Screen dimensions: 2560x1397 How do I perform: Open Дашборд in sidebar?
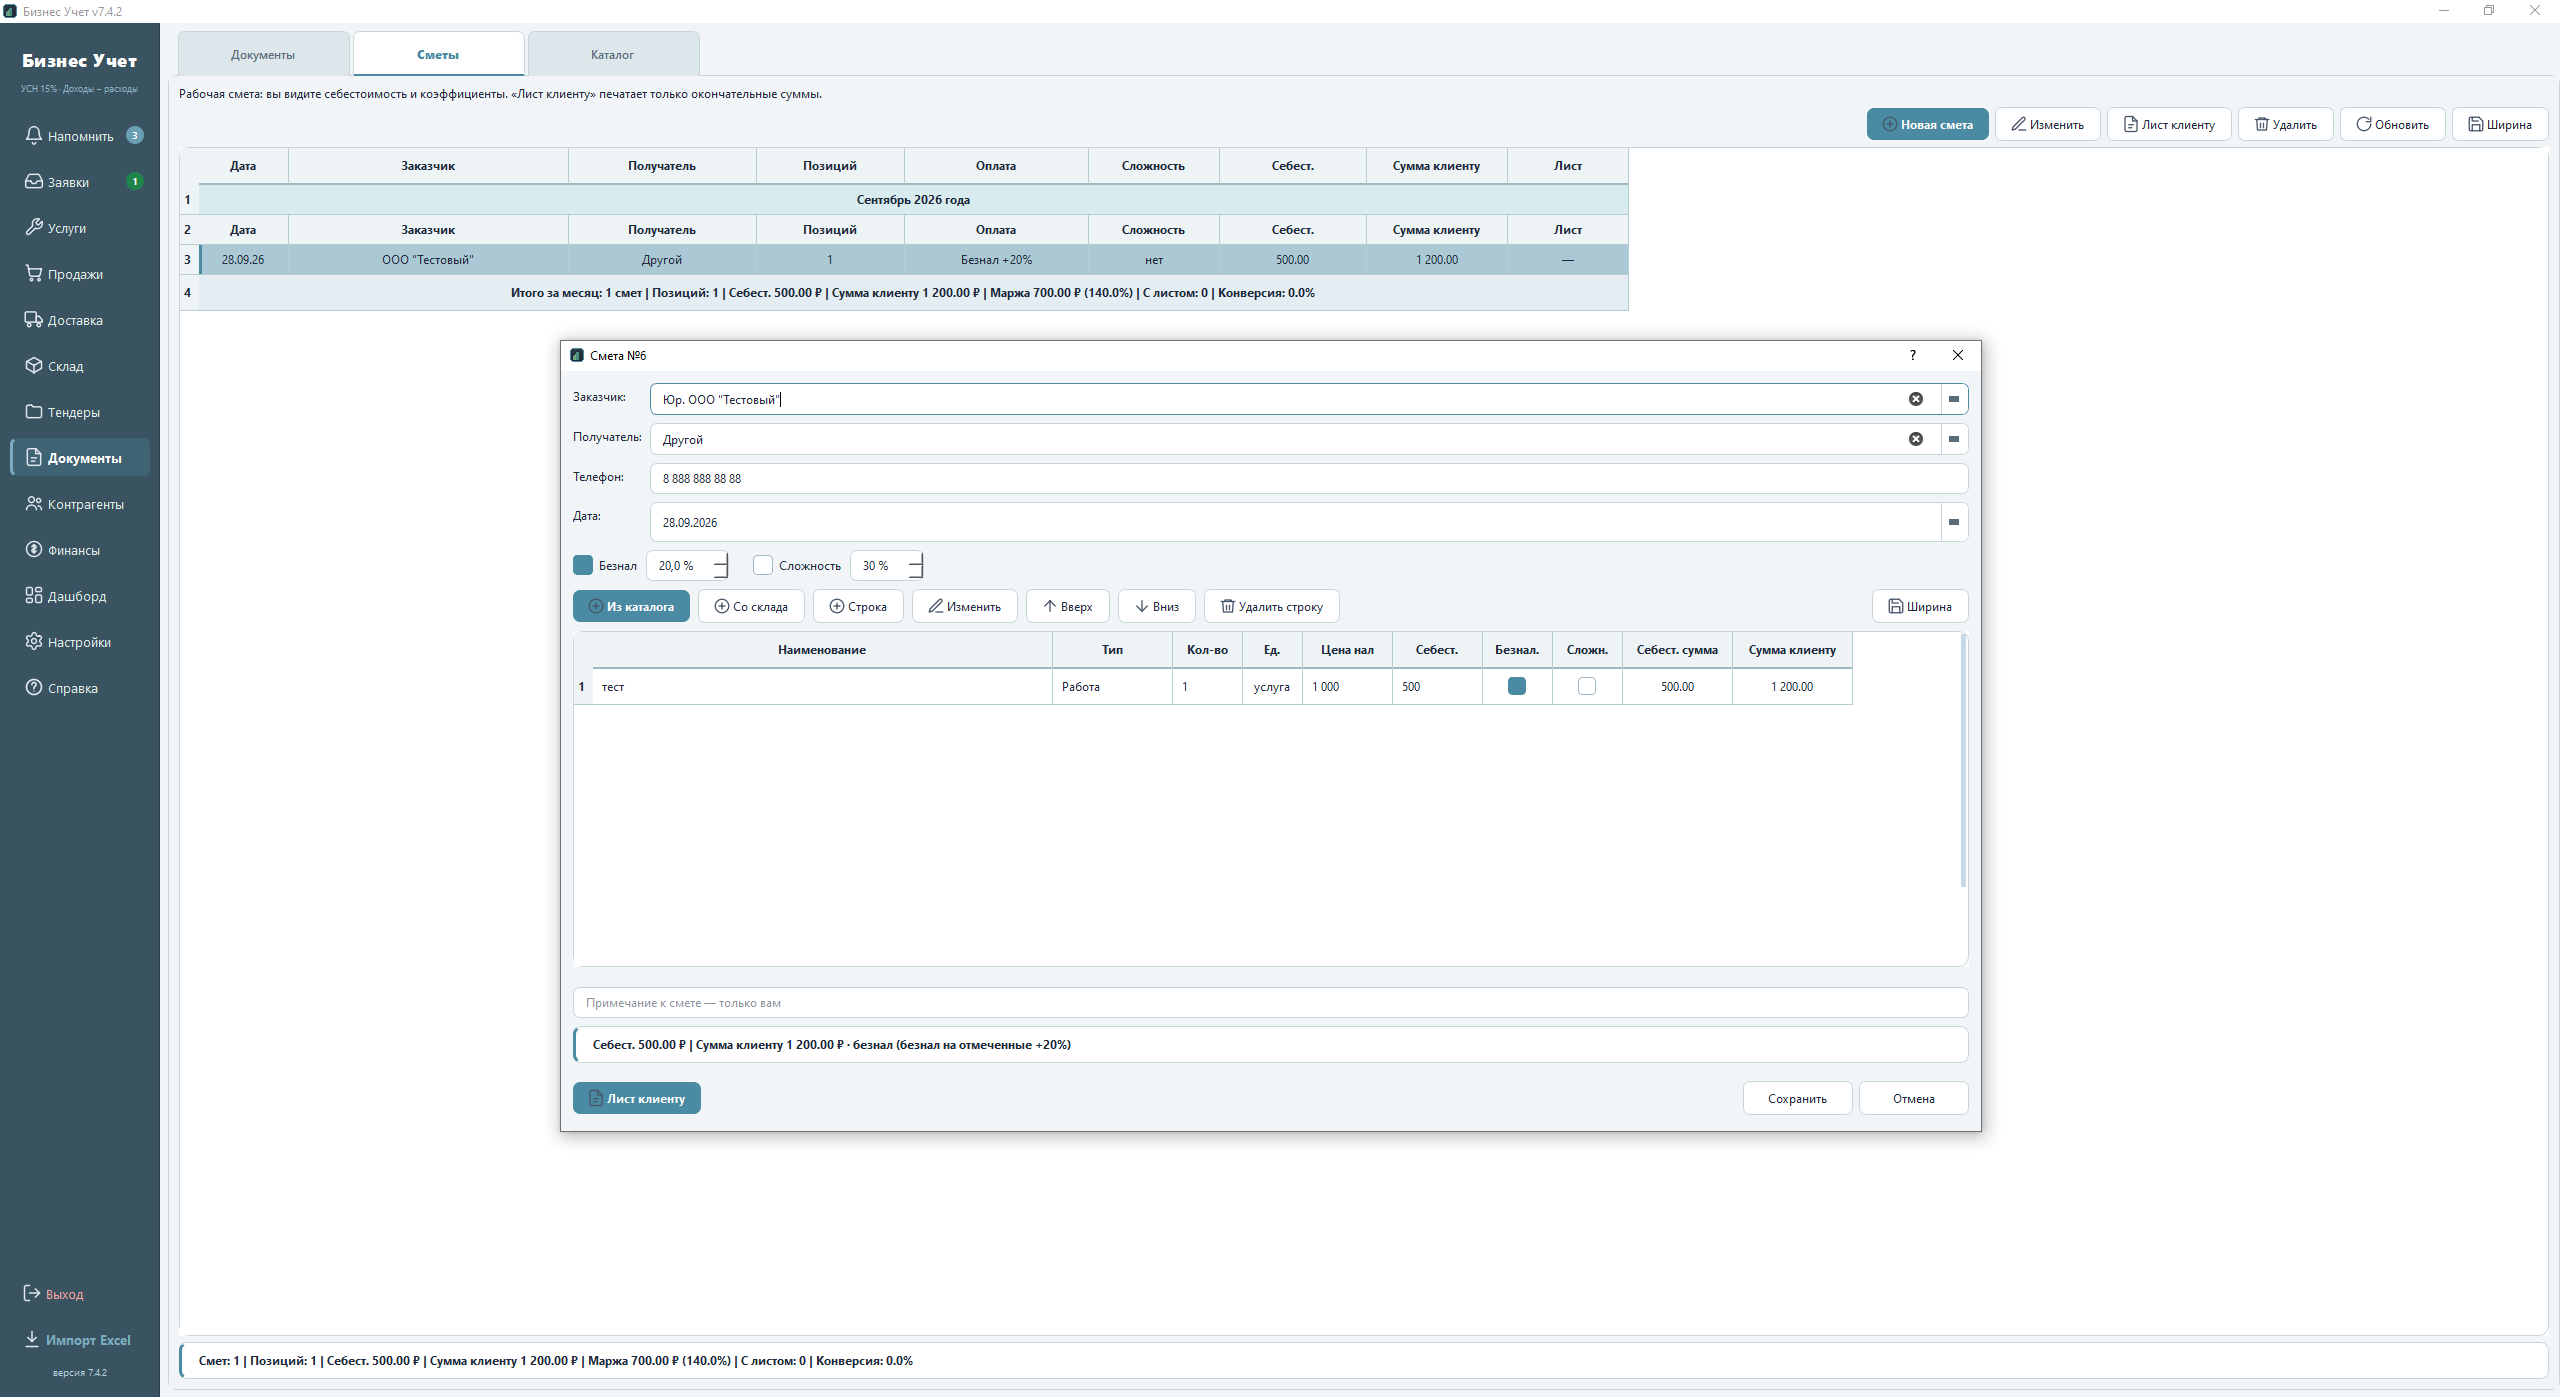tap(80, 596)
